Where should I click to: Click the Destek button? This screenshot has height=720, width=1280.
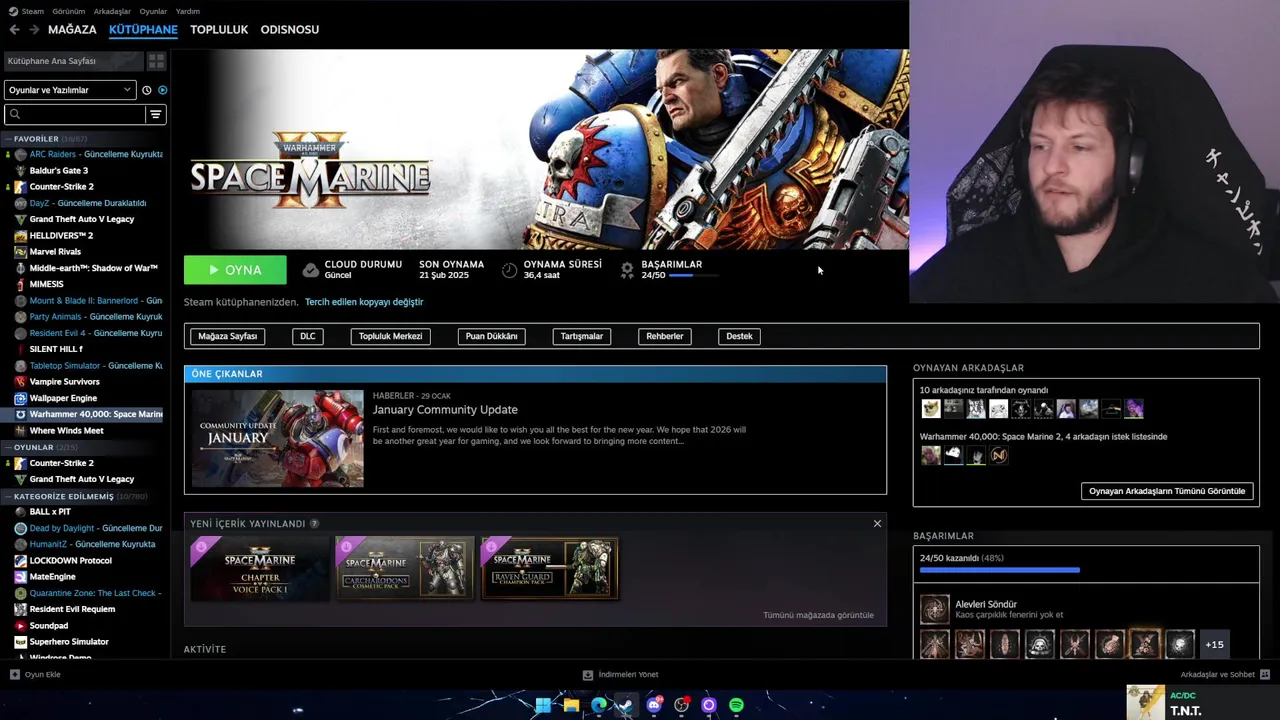coord(739,336)
